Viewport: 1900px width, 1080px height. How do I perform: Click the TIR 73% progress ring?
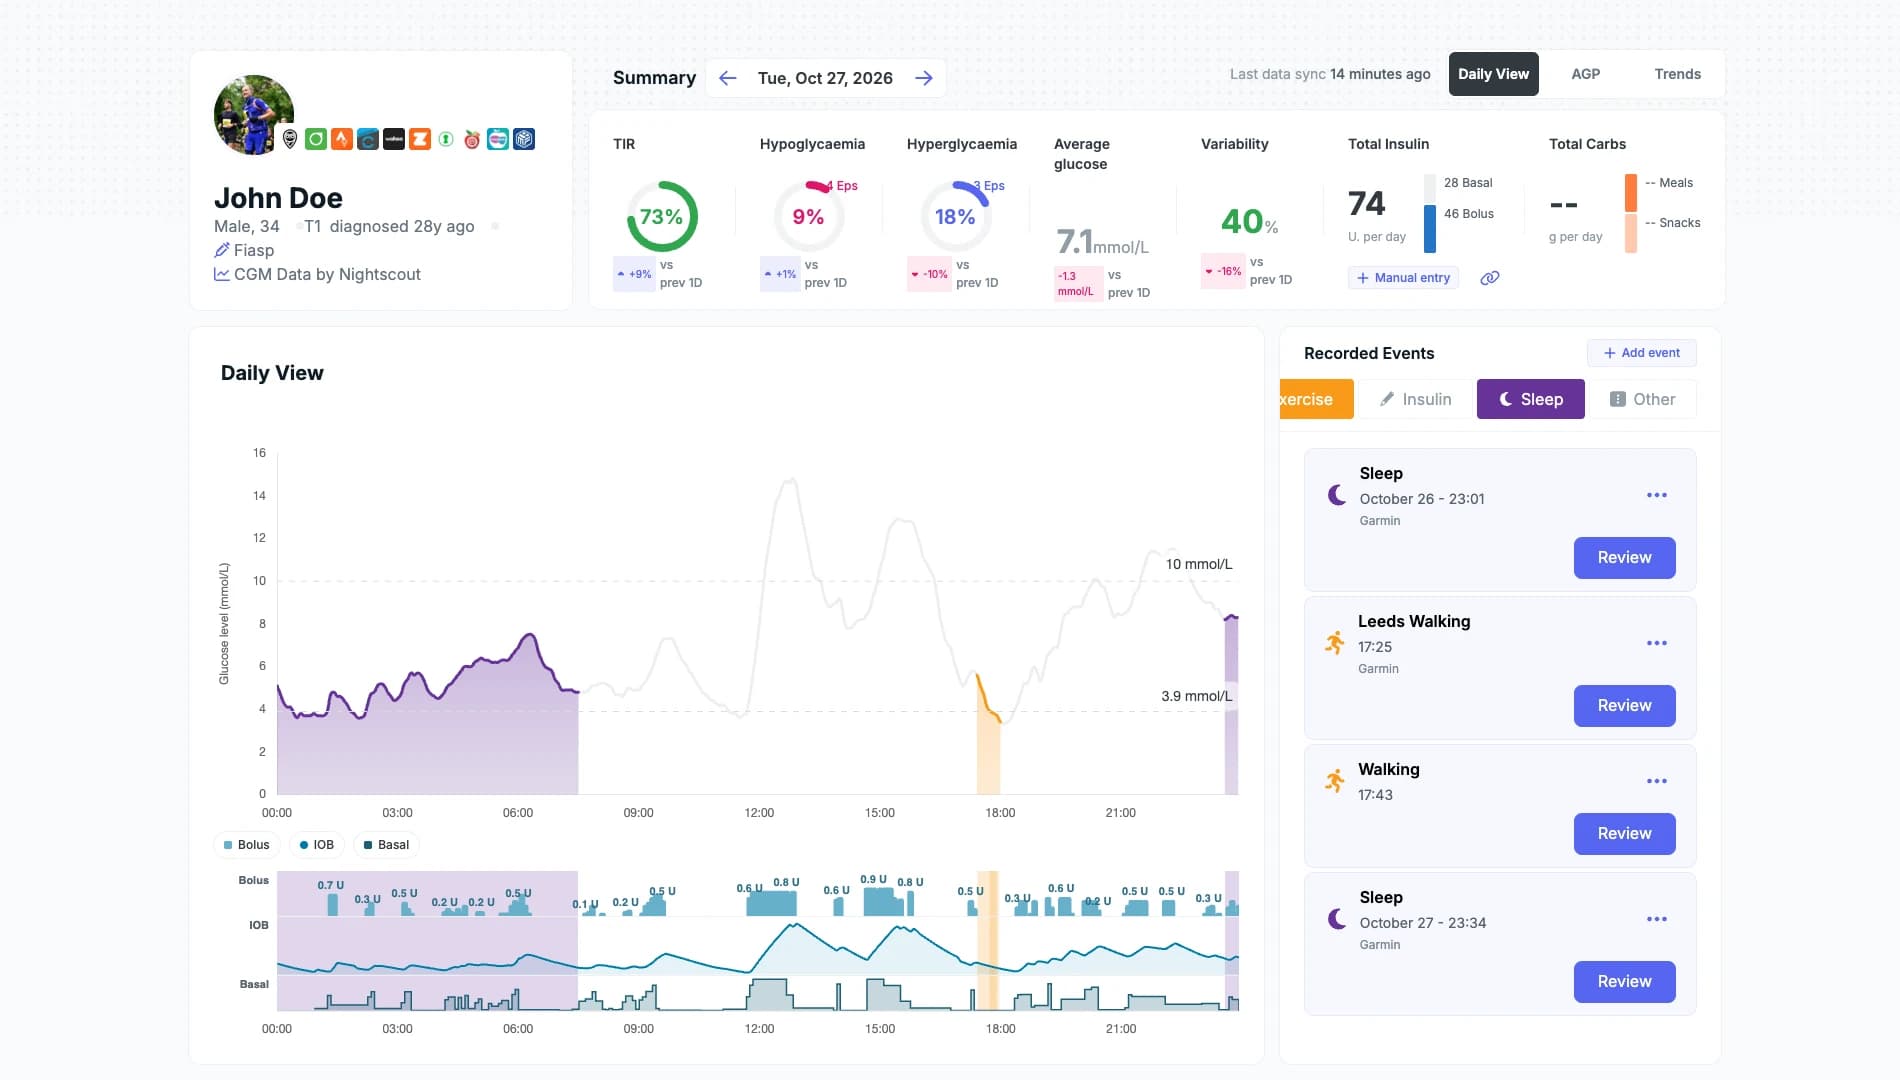[661, 217]
